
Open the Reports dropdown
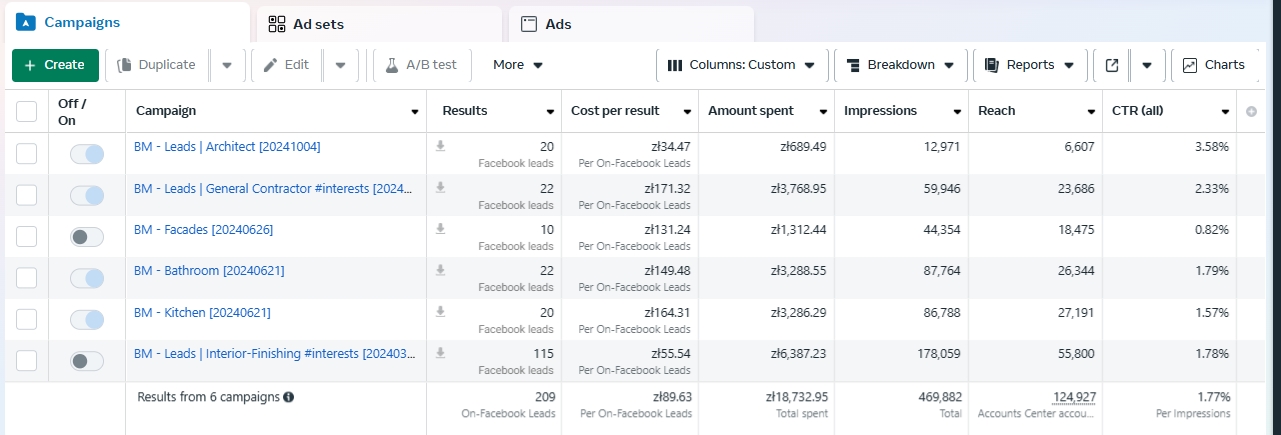1030,65
